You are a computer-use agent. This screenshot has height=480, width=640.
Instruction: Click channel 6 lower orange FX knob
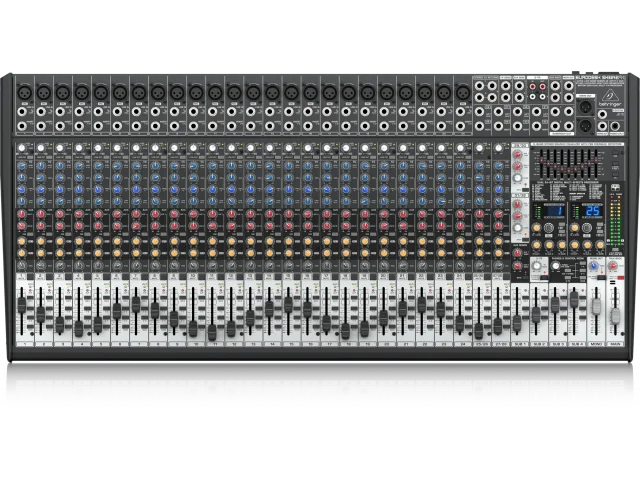[x=117, y=253]
